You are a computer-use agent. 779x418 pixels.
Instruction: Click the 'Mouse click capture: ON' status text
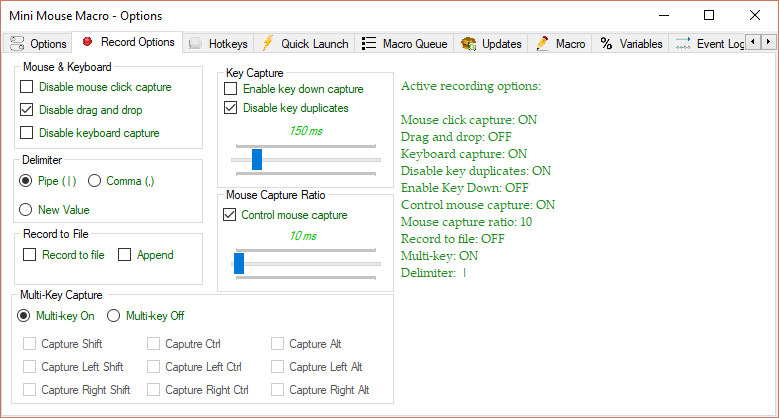coord(469,120)
